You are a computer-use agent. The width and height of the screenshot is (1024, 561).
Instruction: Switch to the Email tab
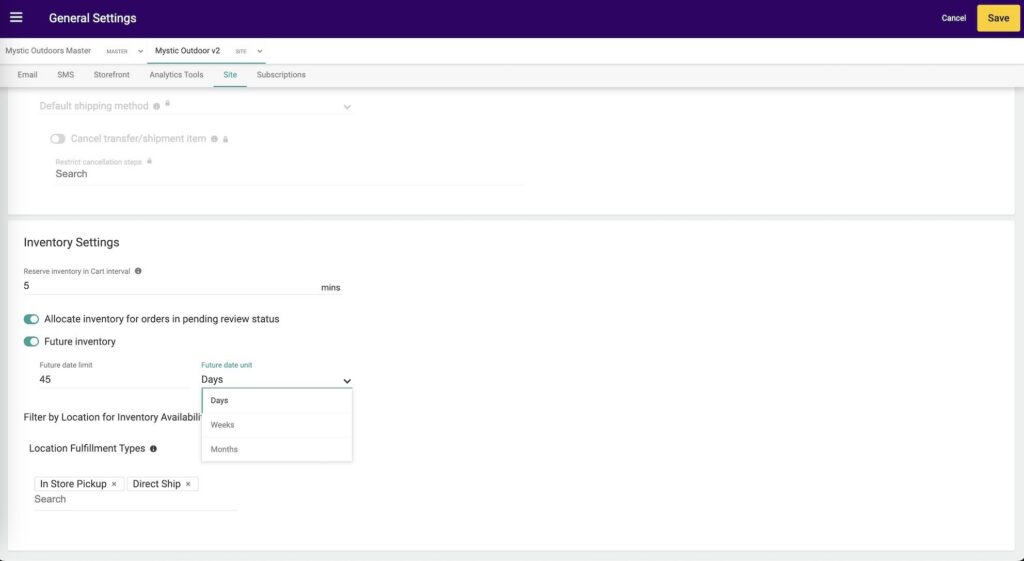point(27,74)
